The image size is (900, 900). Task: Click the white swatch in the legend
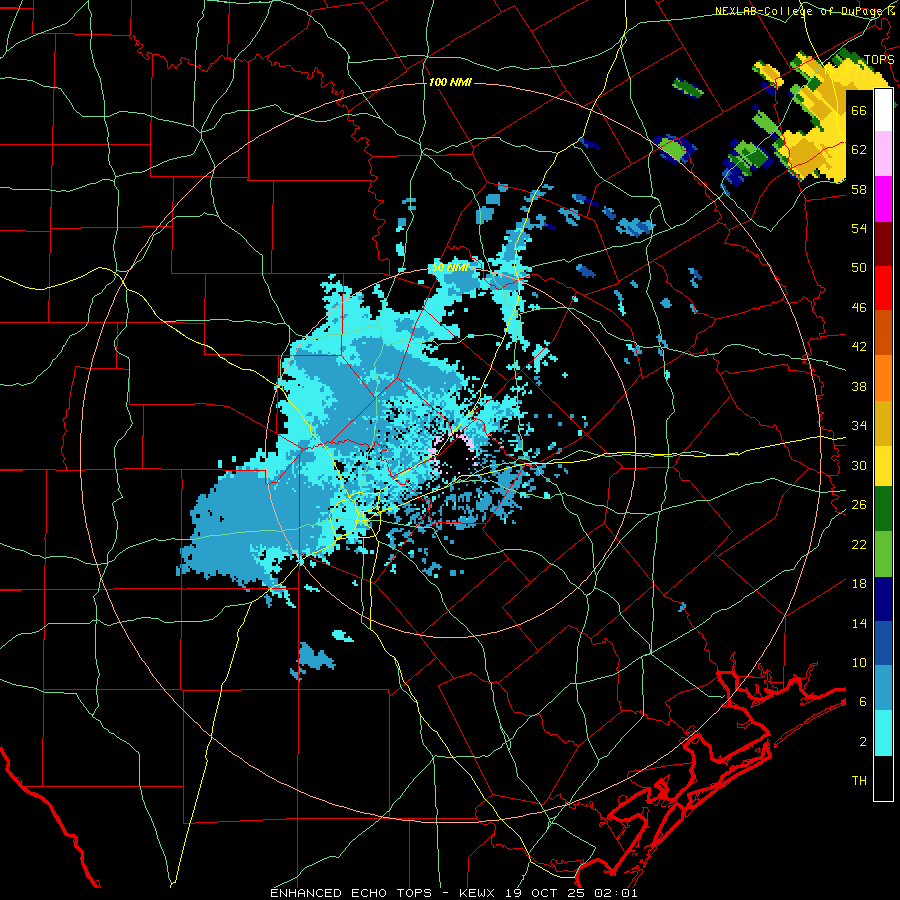click(x=883, y=110)
